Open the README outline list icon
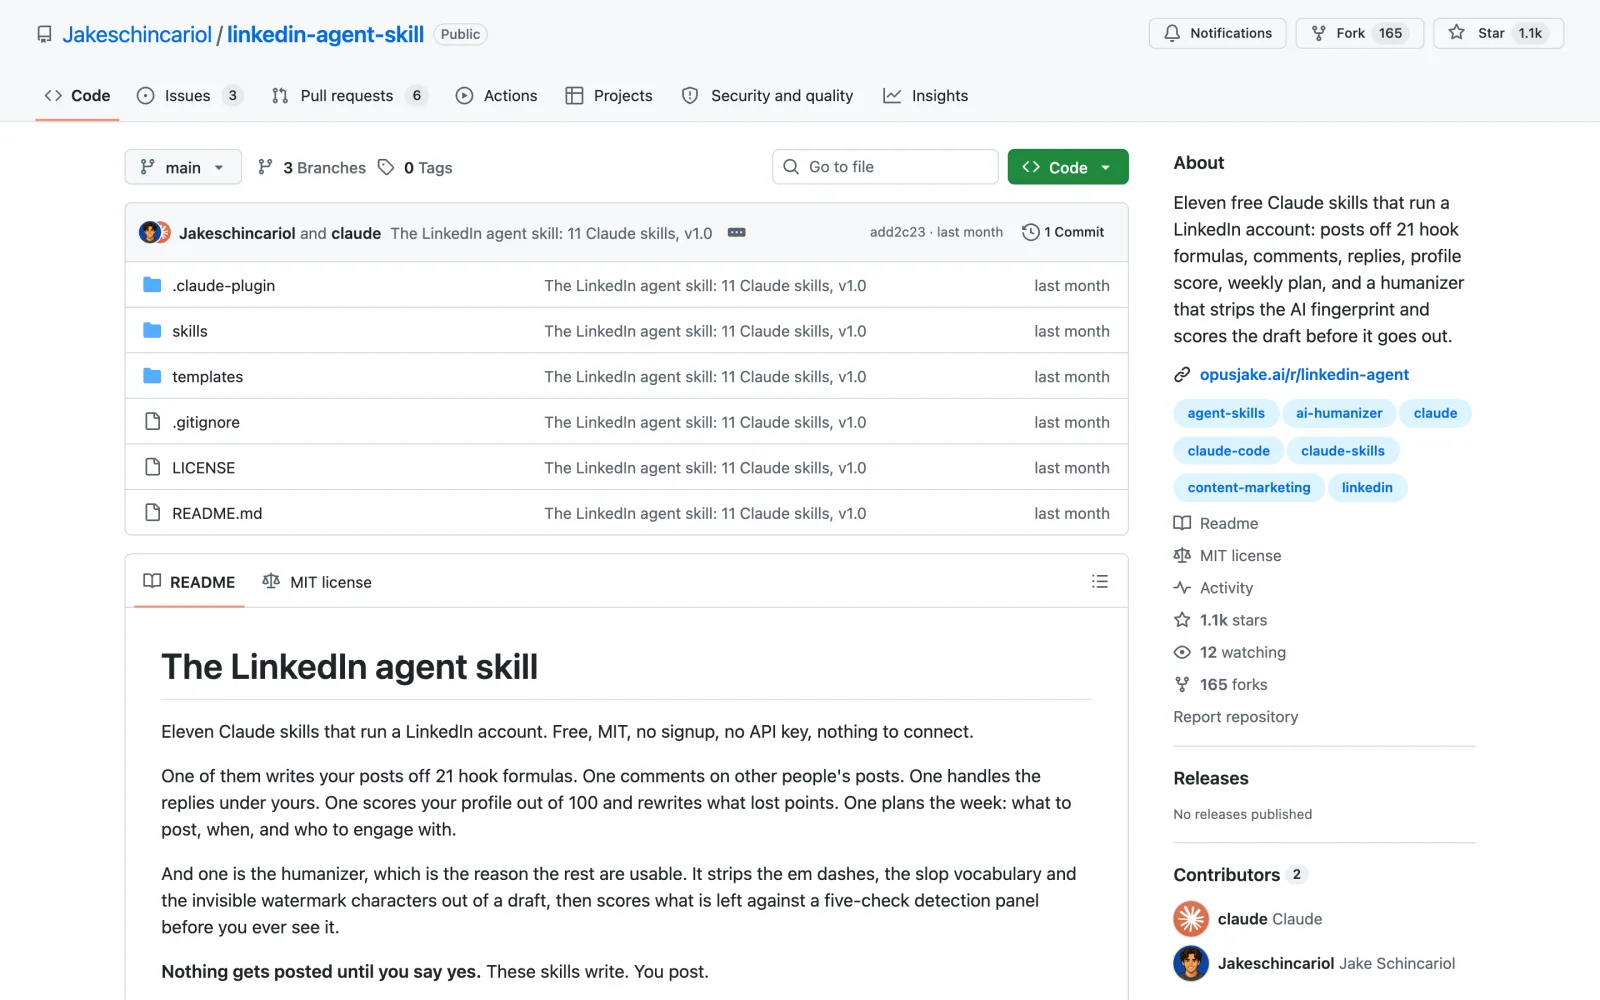This screenshot has height=1000, width=1600. 1100,582
